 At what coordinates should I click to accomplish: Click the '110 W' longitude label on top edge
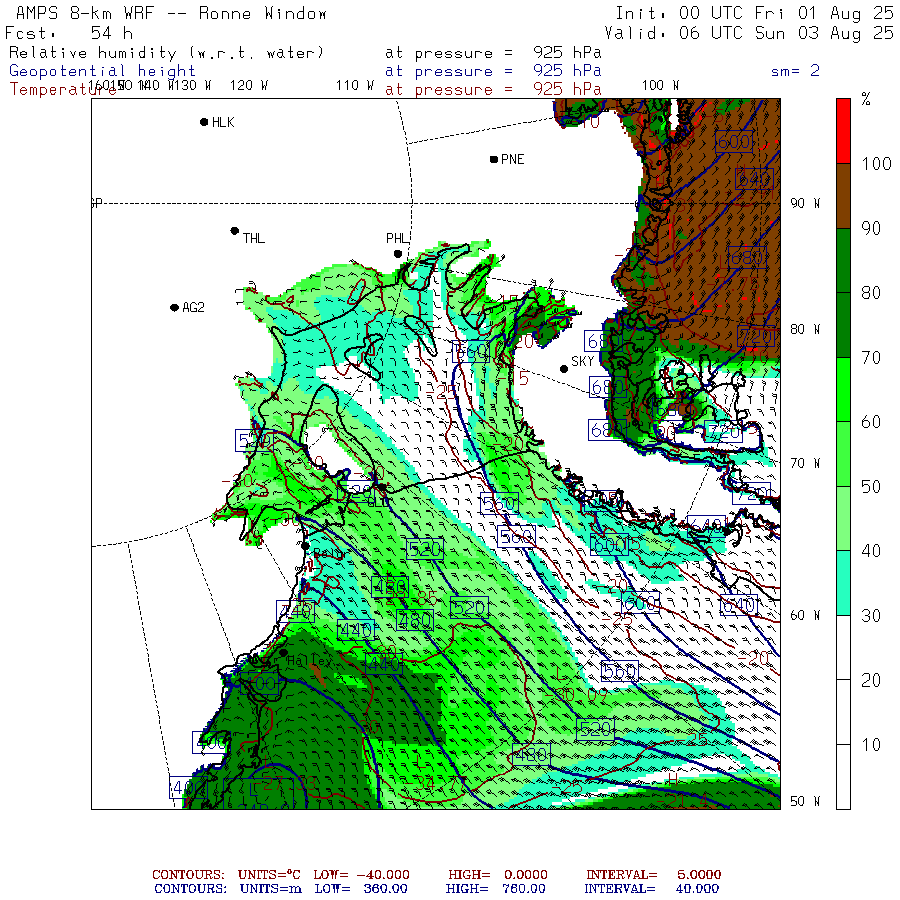click(x=355, y=86)
